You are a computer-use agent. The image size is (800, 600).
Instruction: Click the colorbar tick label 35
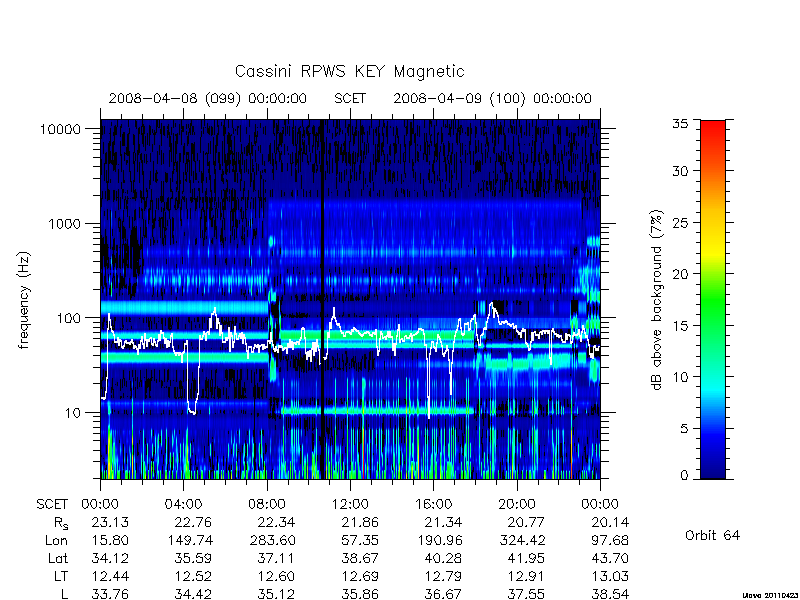click(x=680, y=124)
